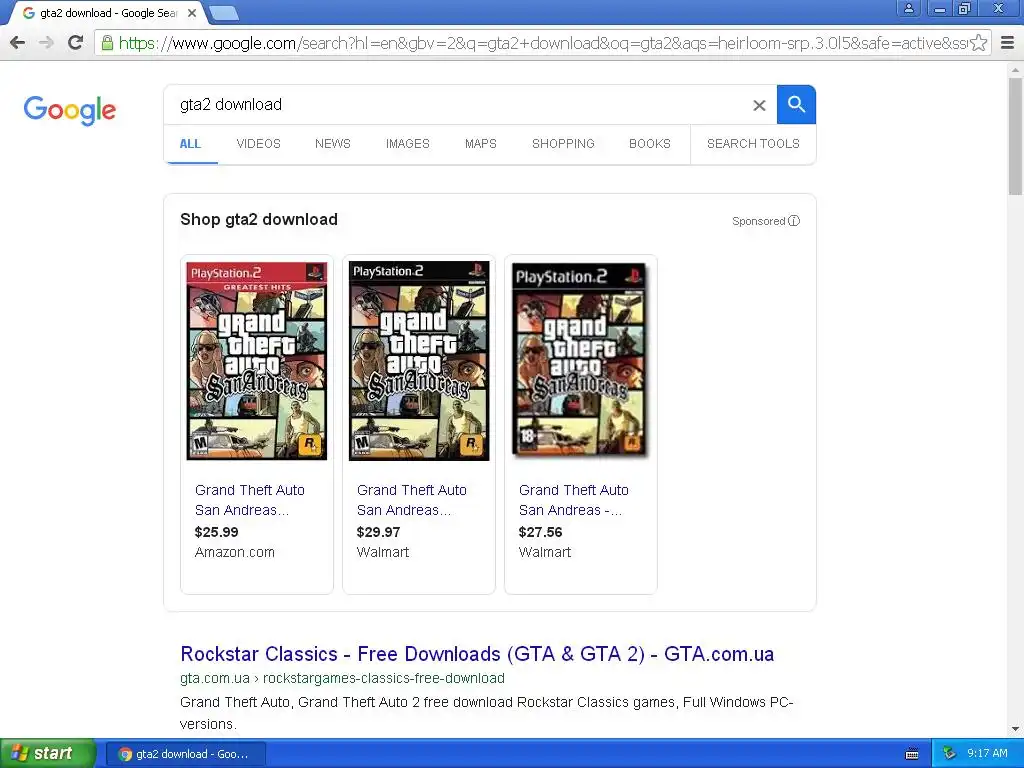Viewport: 1024px width, 768px height.
Task: Open the Amazon.com San Andreas cover thumbnail
Action: (x=257, y=361)
